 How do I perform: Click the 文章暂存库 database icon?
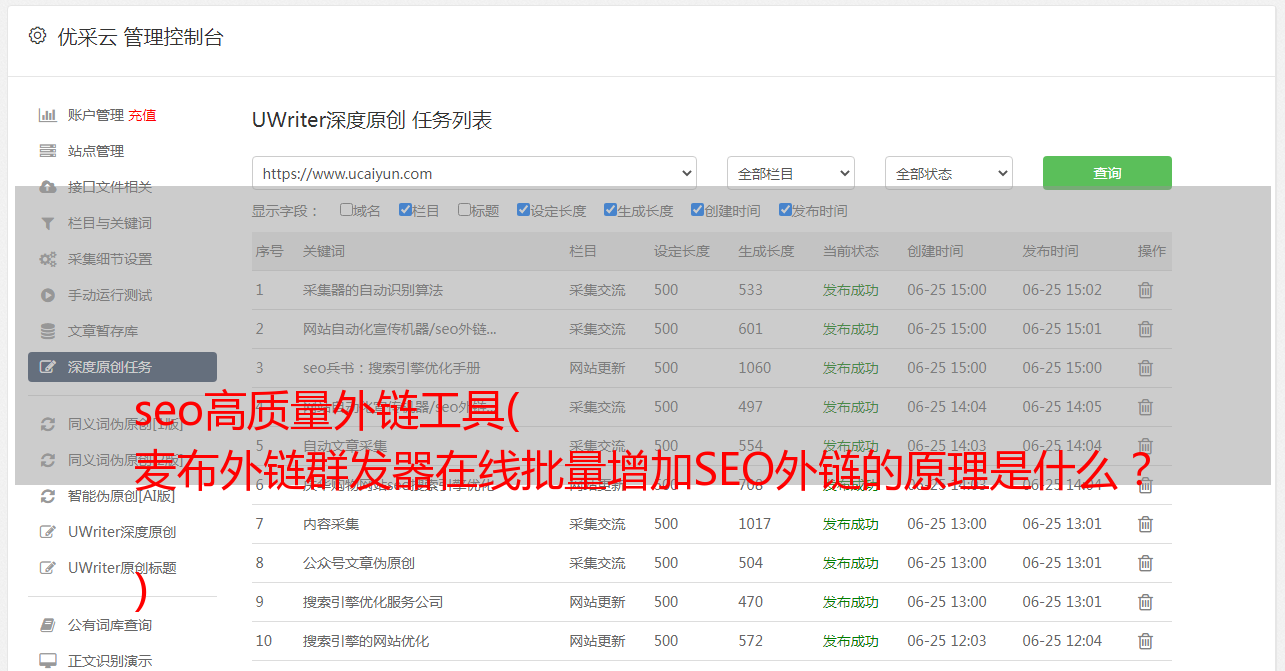(47, 331)
